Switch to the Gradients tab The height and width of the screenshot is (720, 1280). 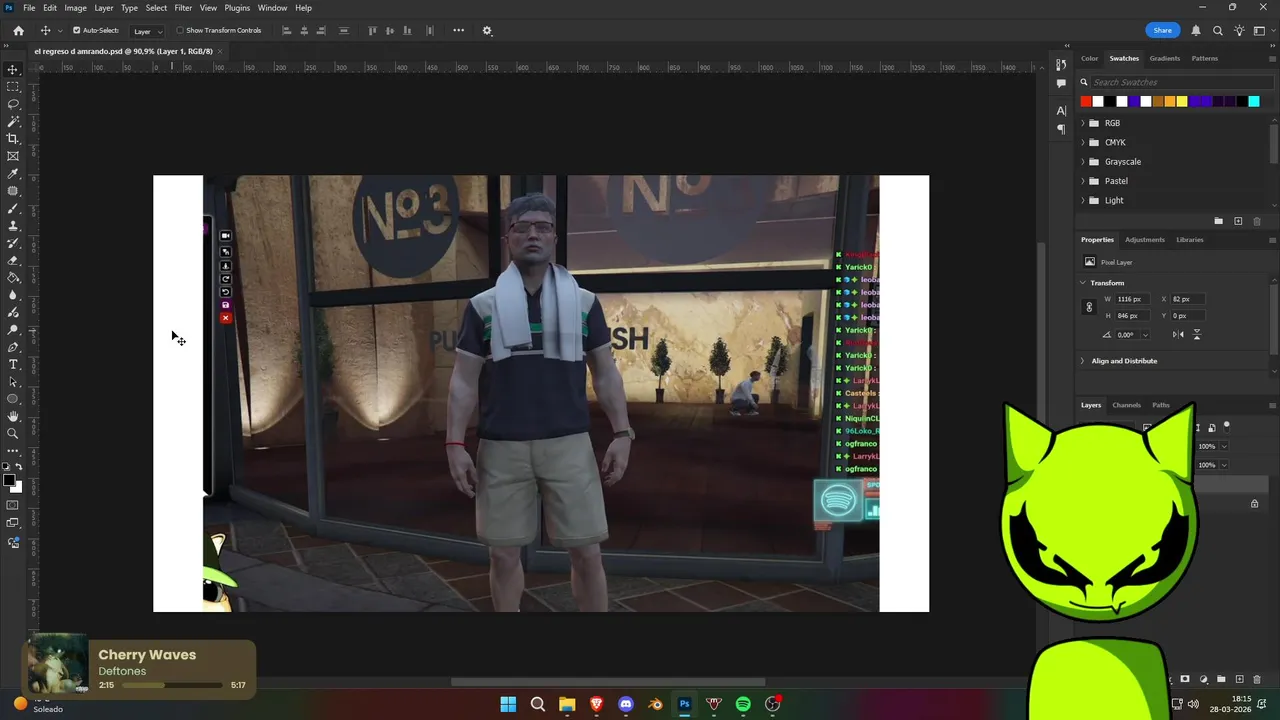pyautogui.click(x=1165, y=58)
